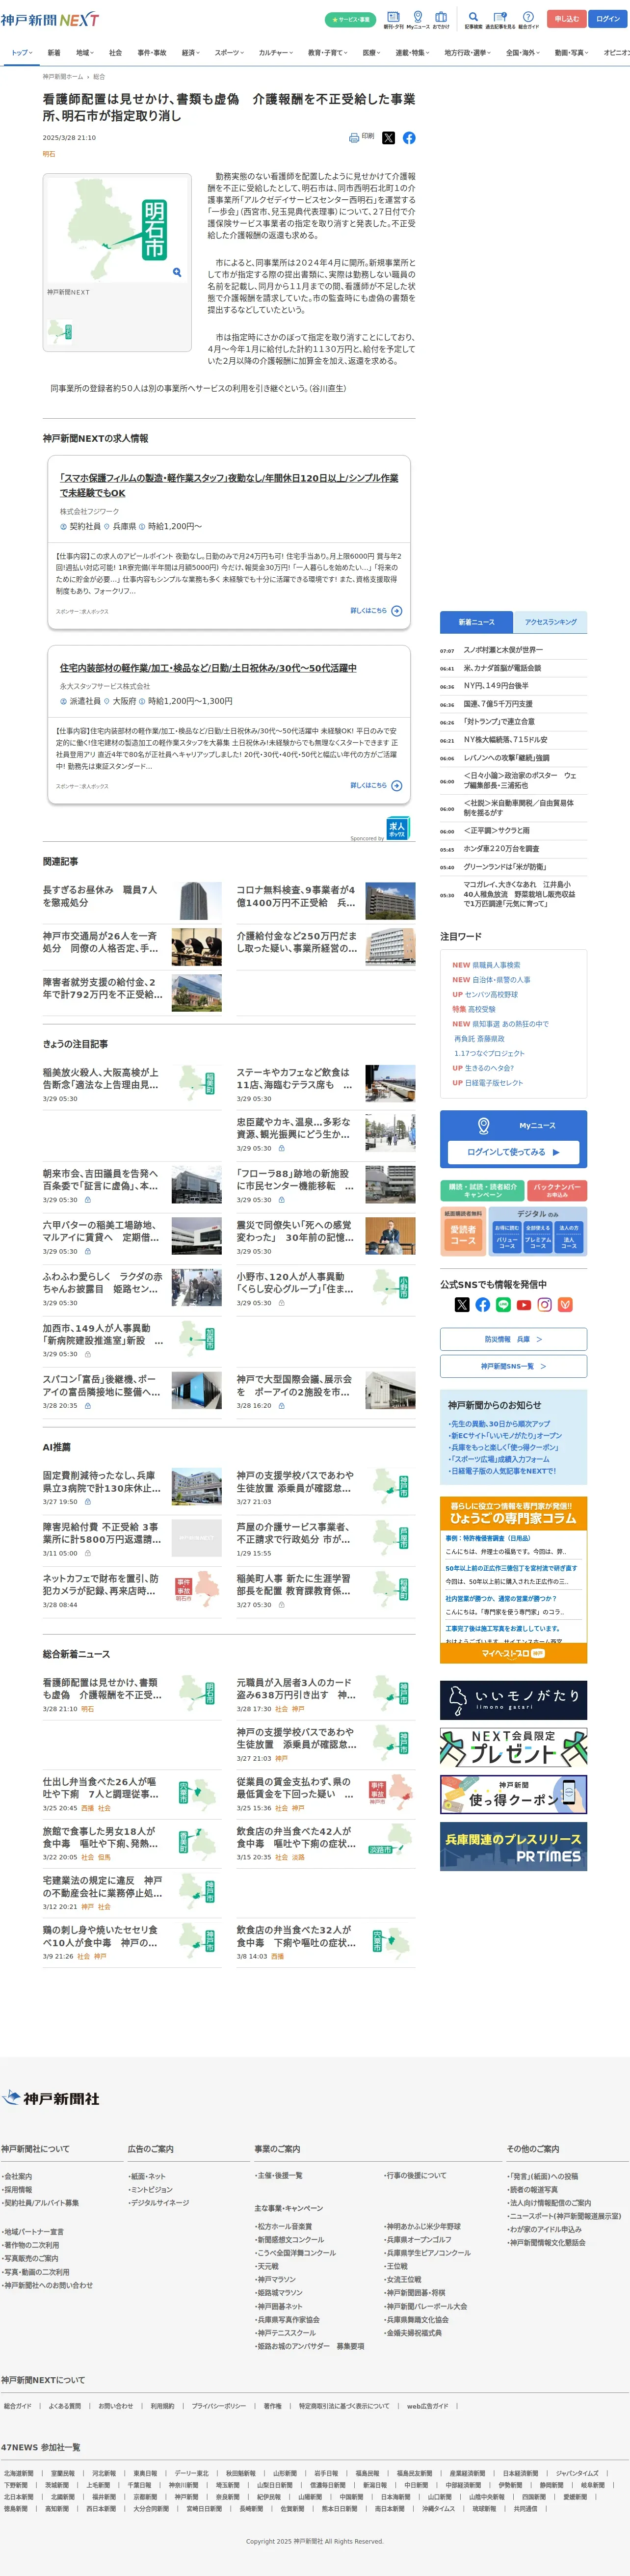Select the 愛読者コース button
This screenshot has height=2576, width=630.
[463, 1234]
